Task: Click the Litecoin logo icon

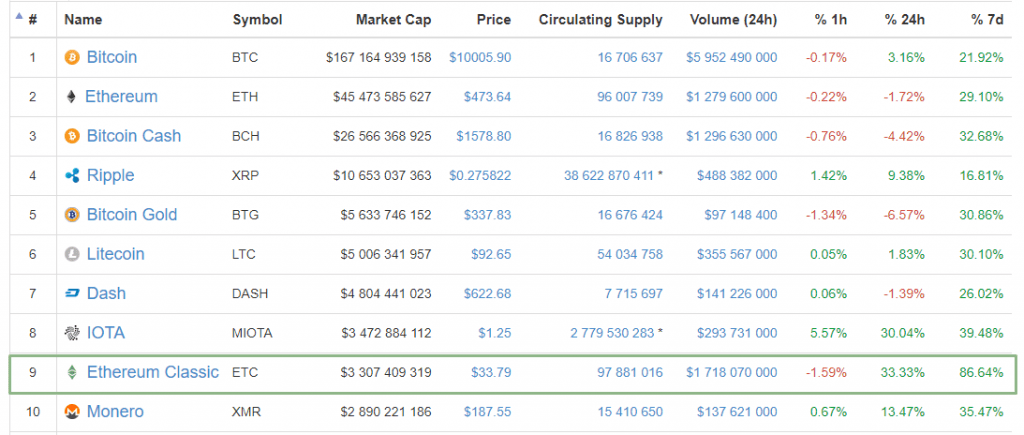Action: 72,254
